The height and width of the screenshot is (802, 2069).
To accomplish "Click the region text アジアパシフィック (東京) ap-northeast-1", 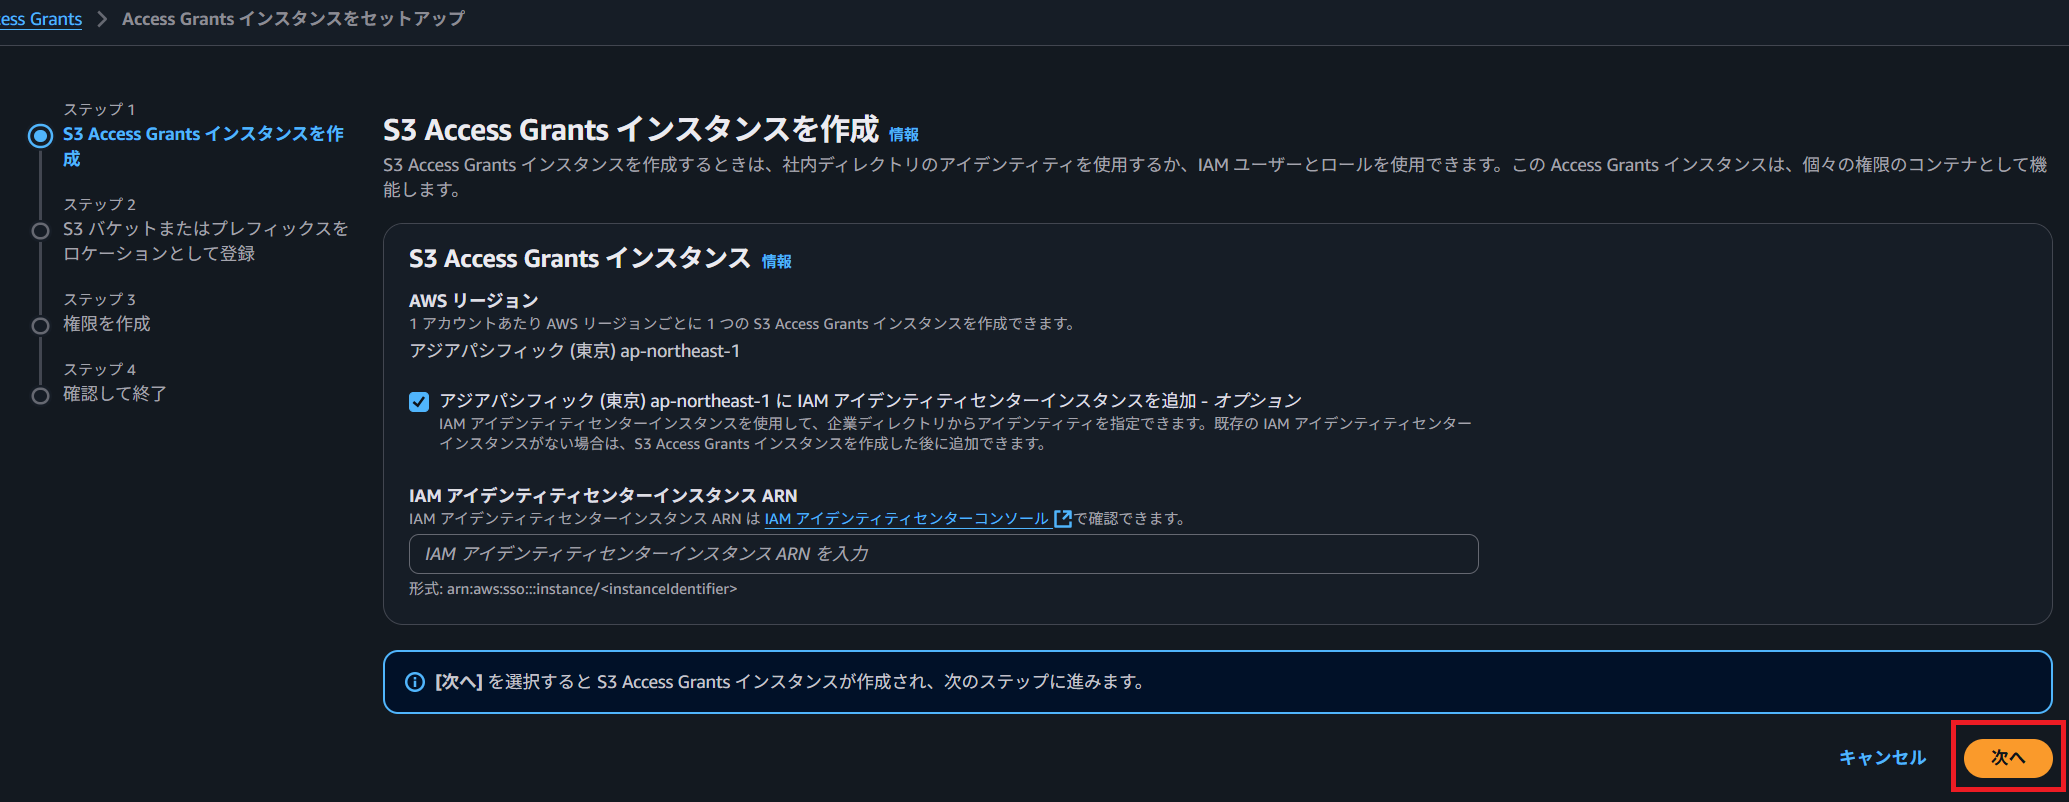I will (x=575, y=351).
